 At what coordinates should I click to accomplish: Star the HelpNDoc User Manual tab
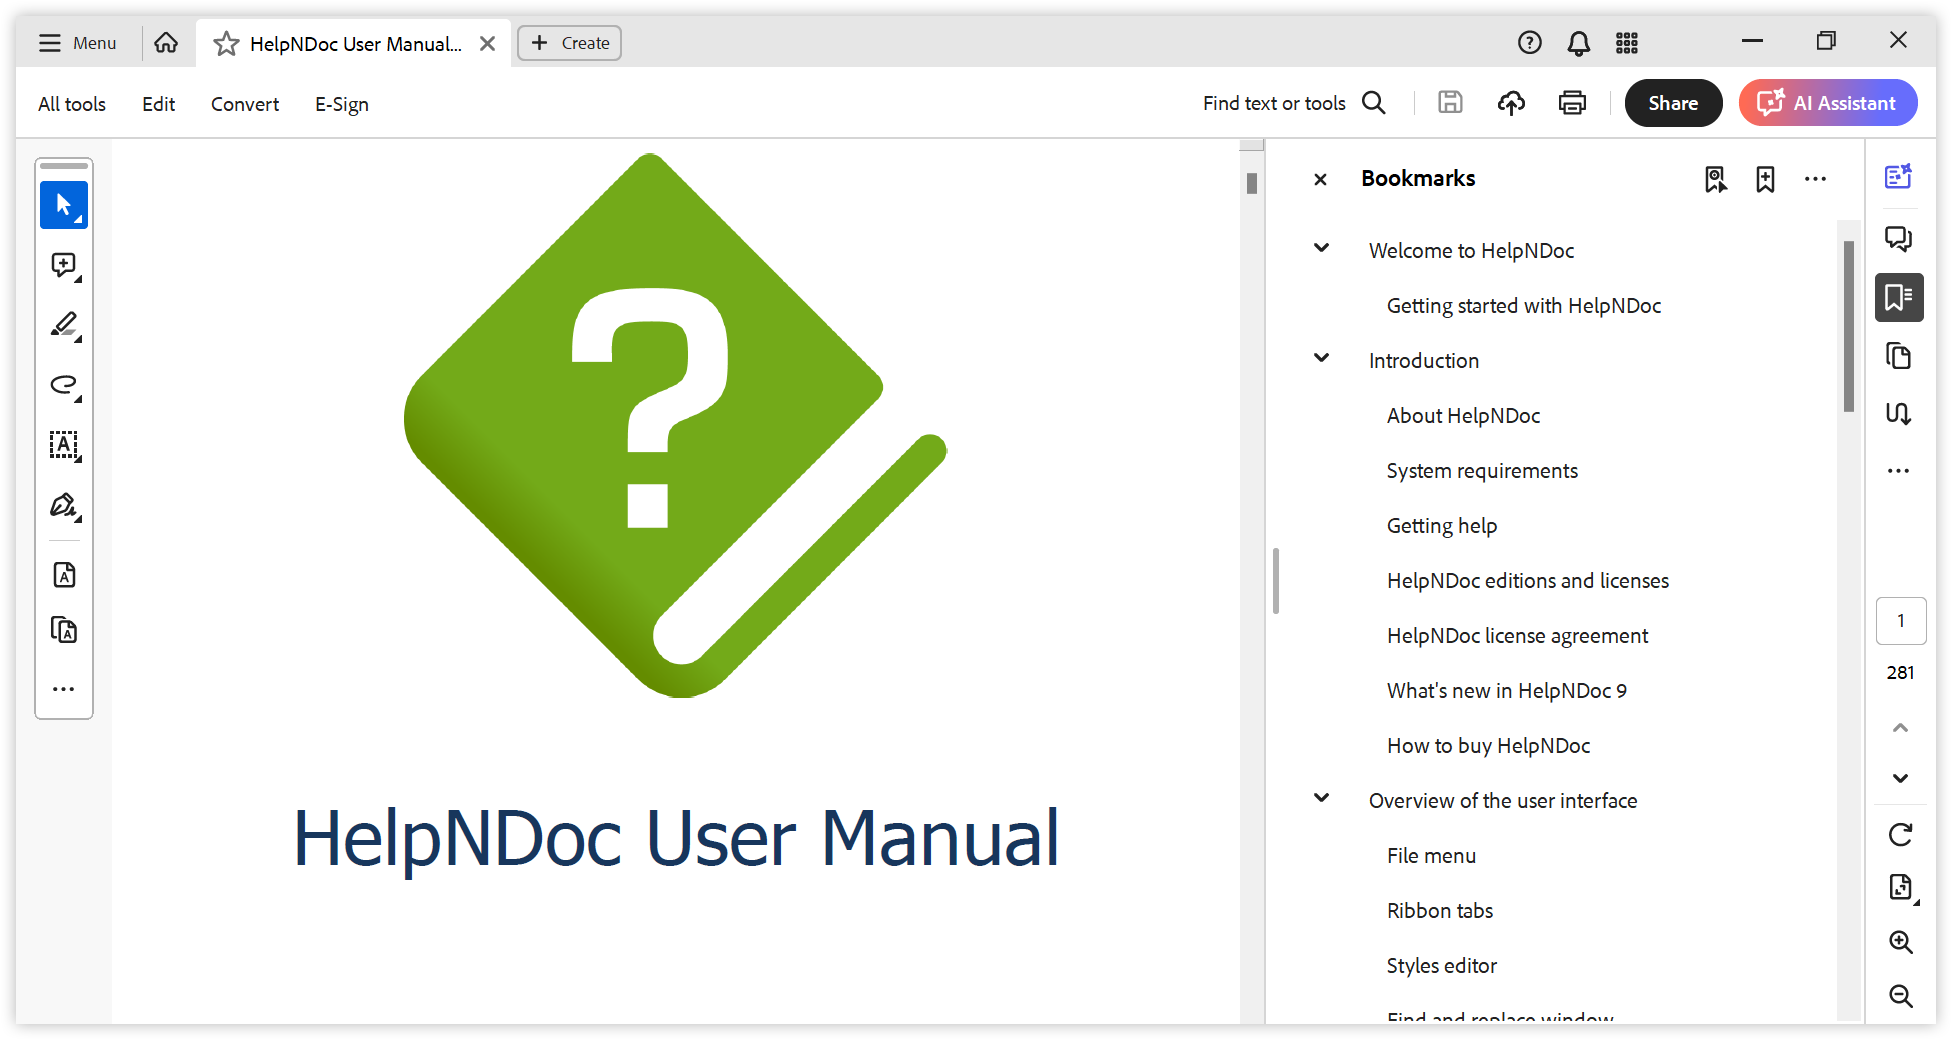pos(226,43)
